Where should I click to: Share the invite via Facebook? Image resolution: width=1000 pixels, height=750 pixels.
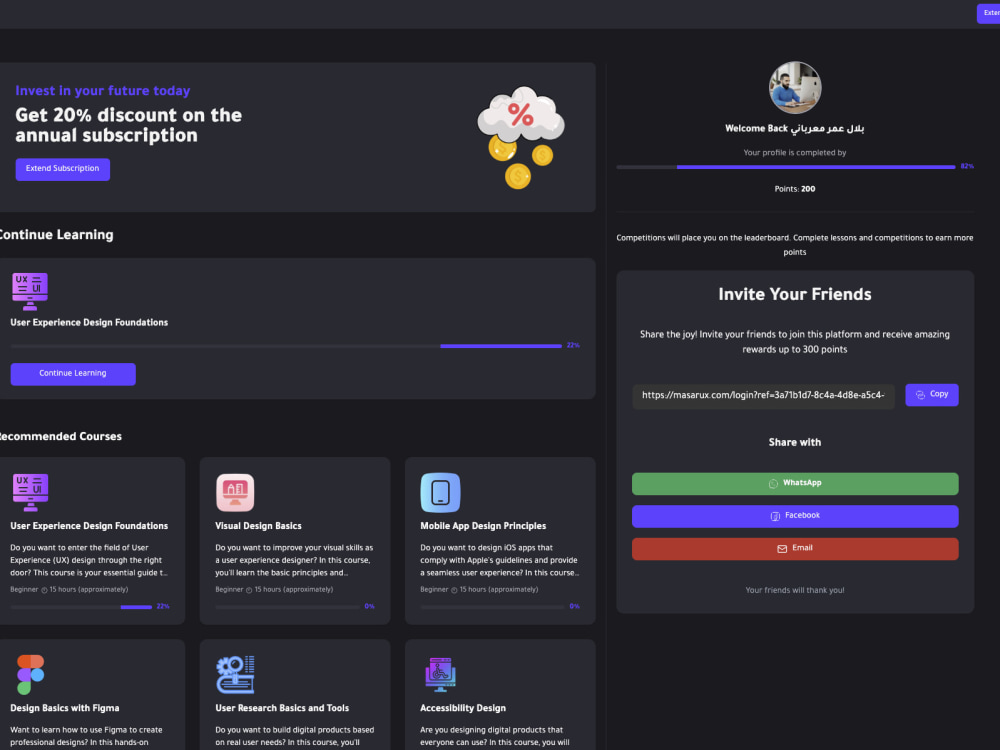(x=795, y=516)
